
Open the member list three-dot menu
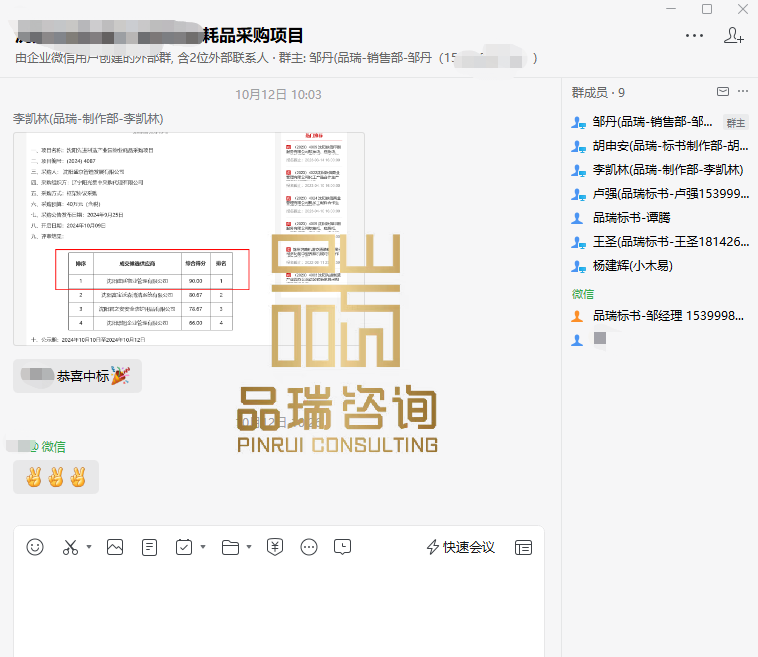point(743,92)
